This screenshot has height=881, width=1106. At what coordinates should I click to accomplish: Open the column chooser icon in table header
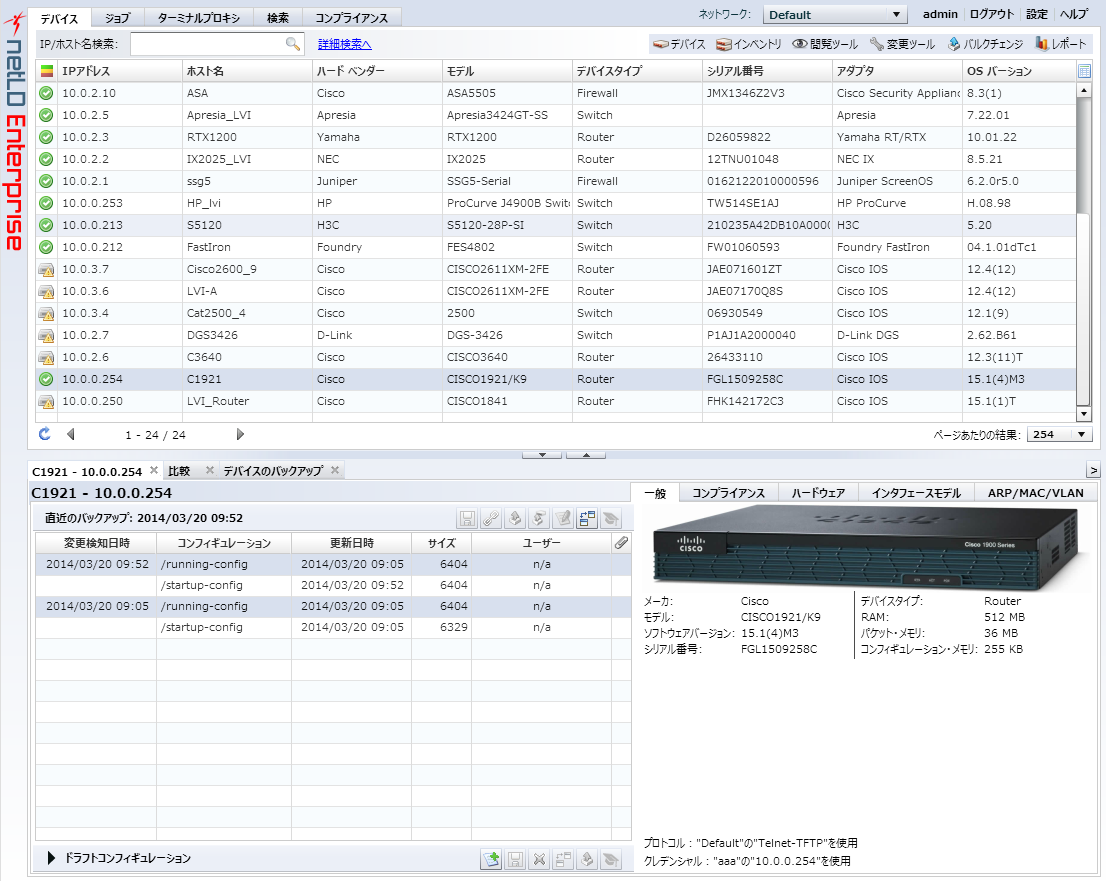point(1084,71)
